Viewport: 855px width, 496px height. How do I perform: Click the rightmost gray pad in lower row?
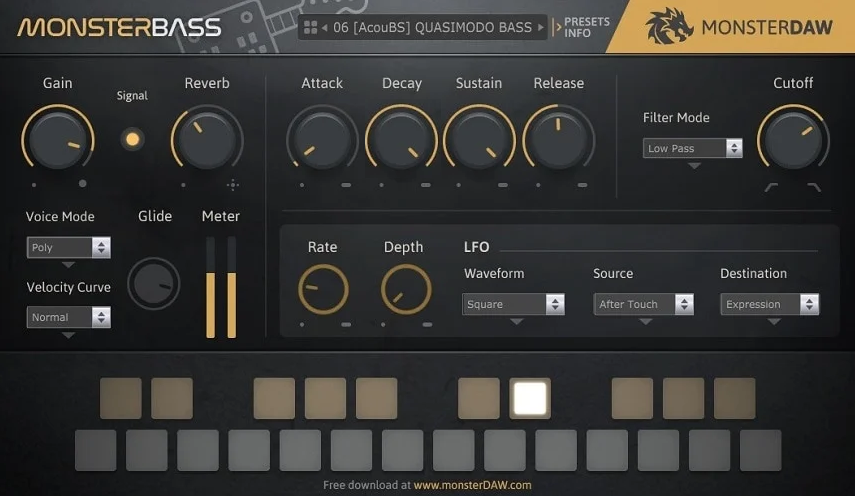pyautogui.click(x=761, y=450)
